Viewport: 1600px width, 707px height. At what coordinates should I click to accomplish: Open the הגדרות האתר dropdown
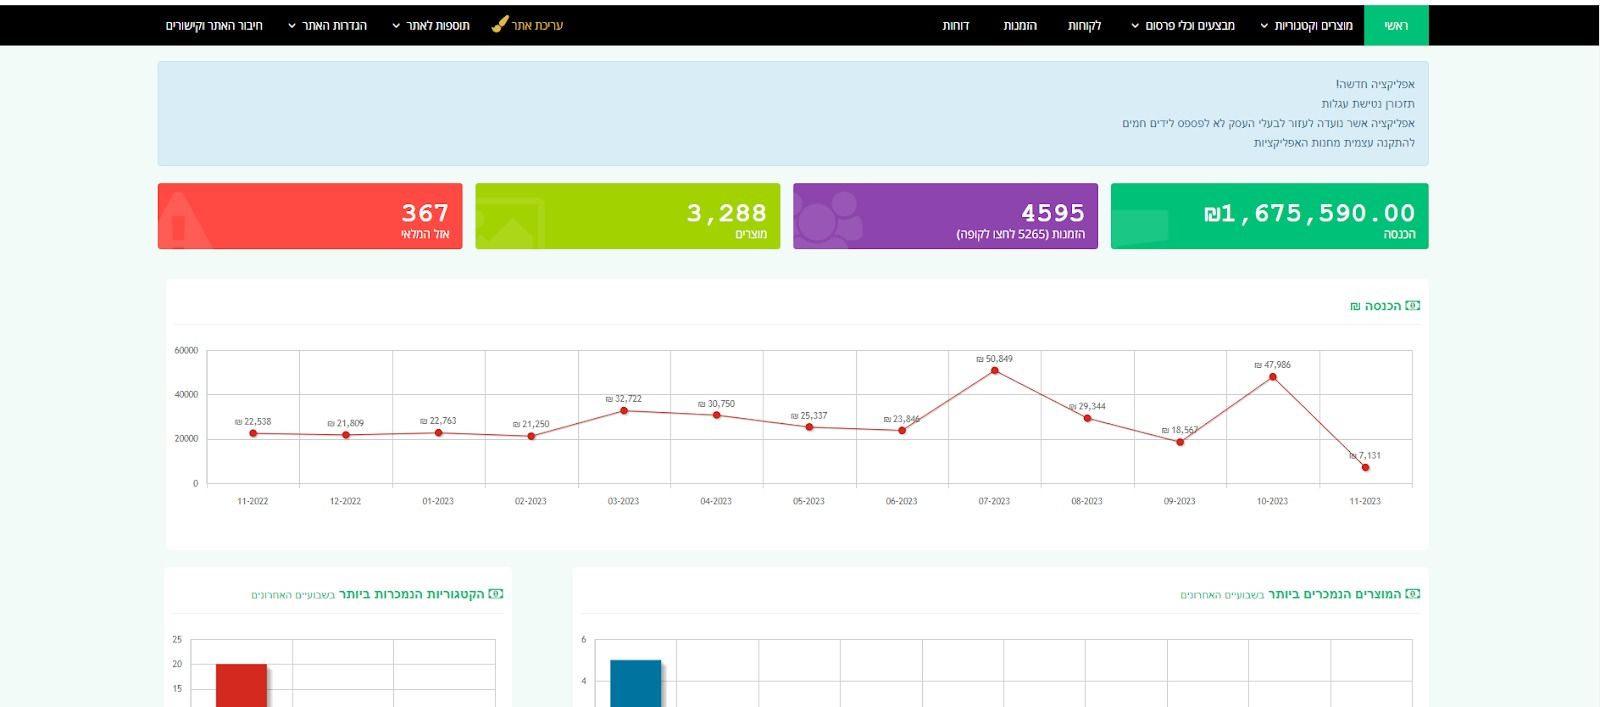coord(327,25)
